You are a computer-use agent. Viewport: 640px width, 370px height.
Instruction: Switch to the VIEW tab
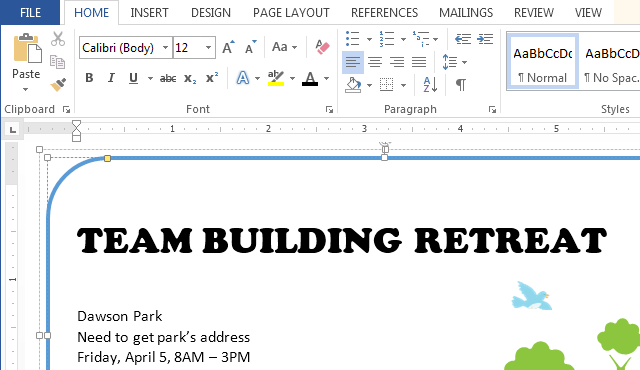pyautogui.click(x=588, y=13)
